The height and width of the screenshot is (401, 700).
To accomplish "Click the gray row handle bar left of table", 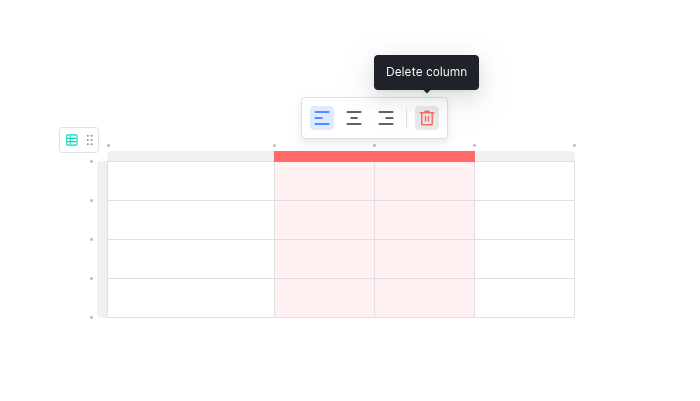I will click(102, 239).
